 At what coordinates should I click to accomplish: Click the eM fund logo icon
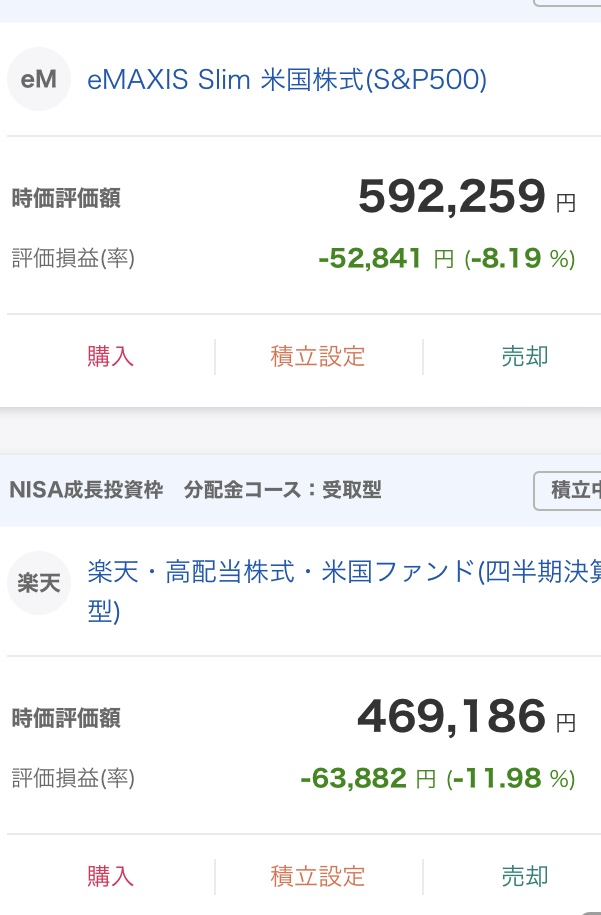coord(39,79)
